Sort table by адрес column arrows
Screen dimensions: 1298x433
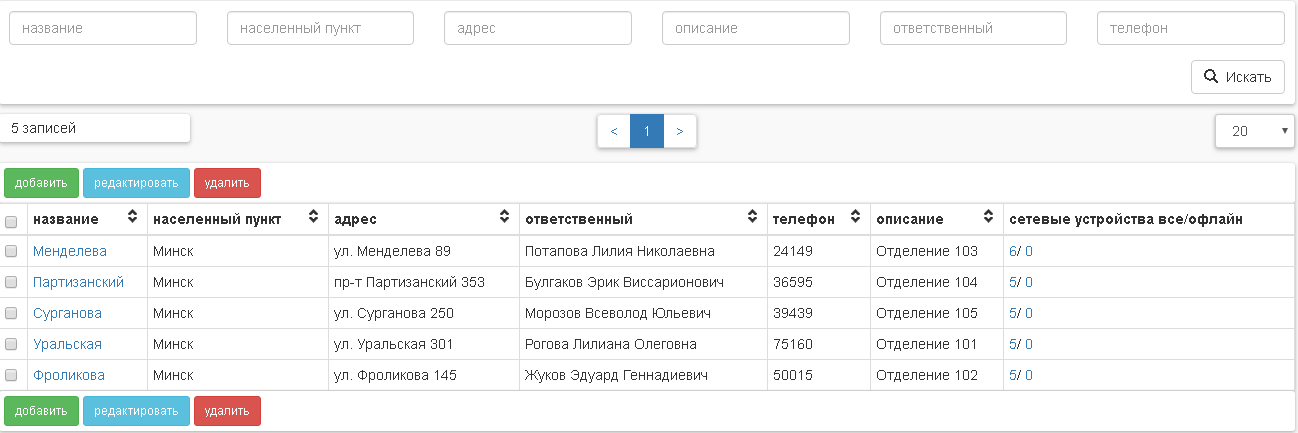[x=504, y=217]
